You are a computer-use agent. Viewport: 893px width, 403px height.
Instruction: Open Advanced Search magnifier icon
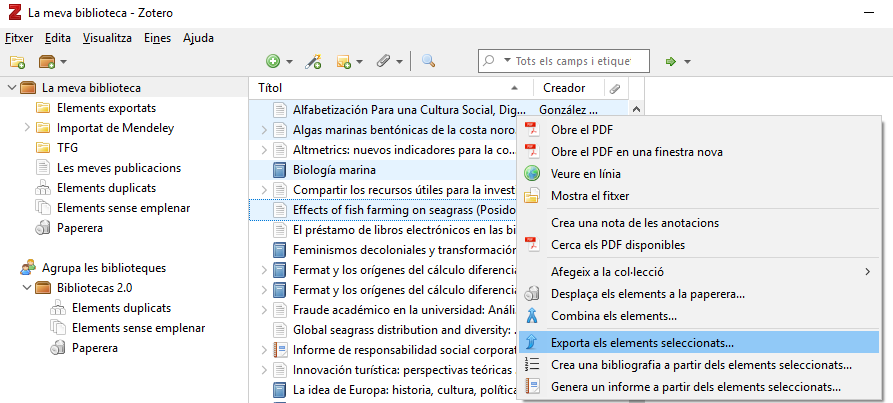tap(428, 61)
